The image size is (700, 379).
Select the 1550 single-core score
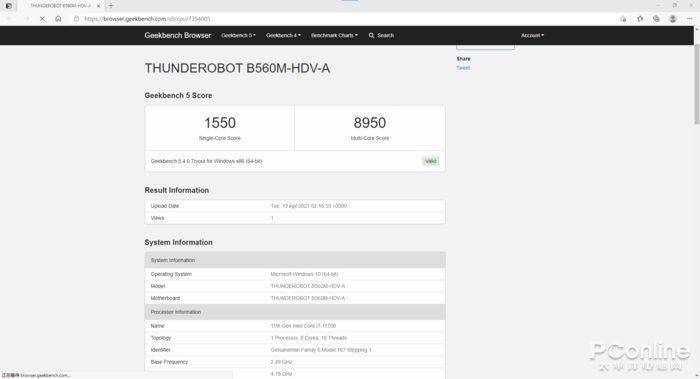pyautogui.click(x=220, y=123)
